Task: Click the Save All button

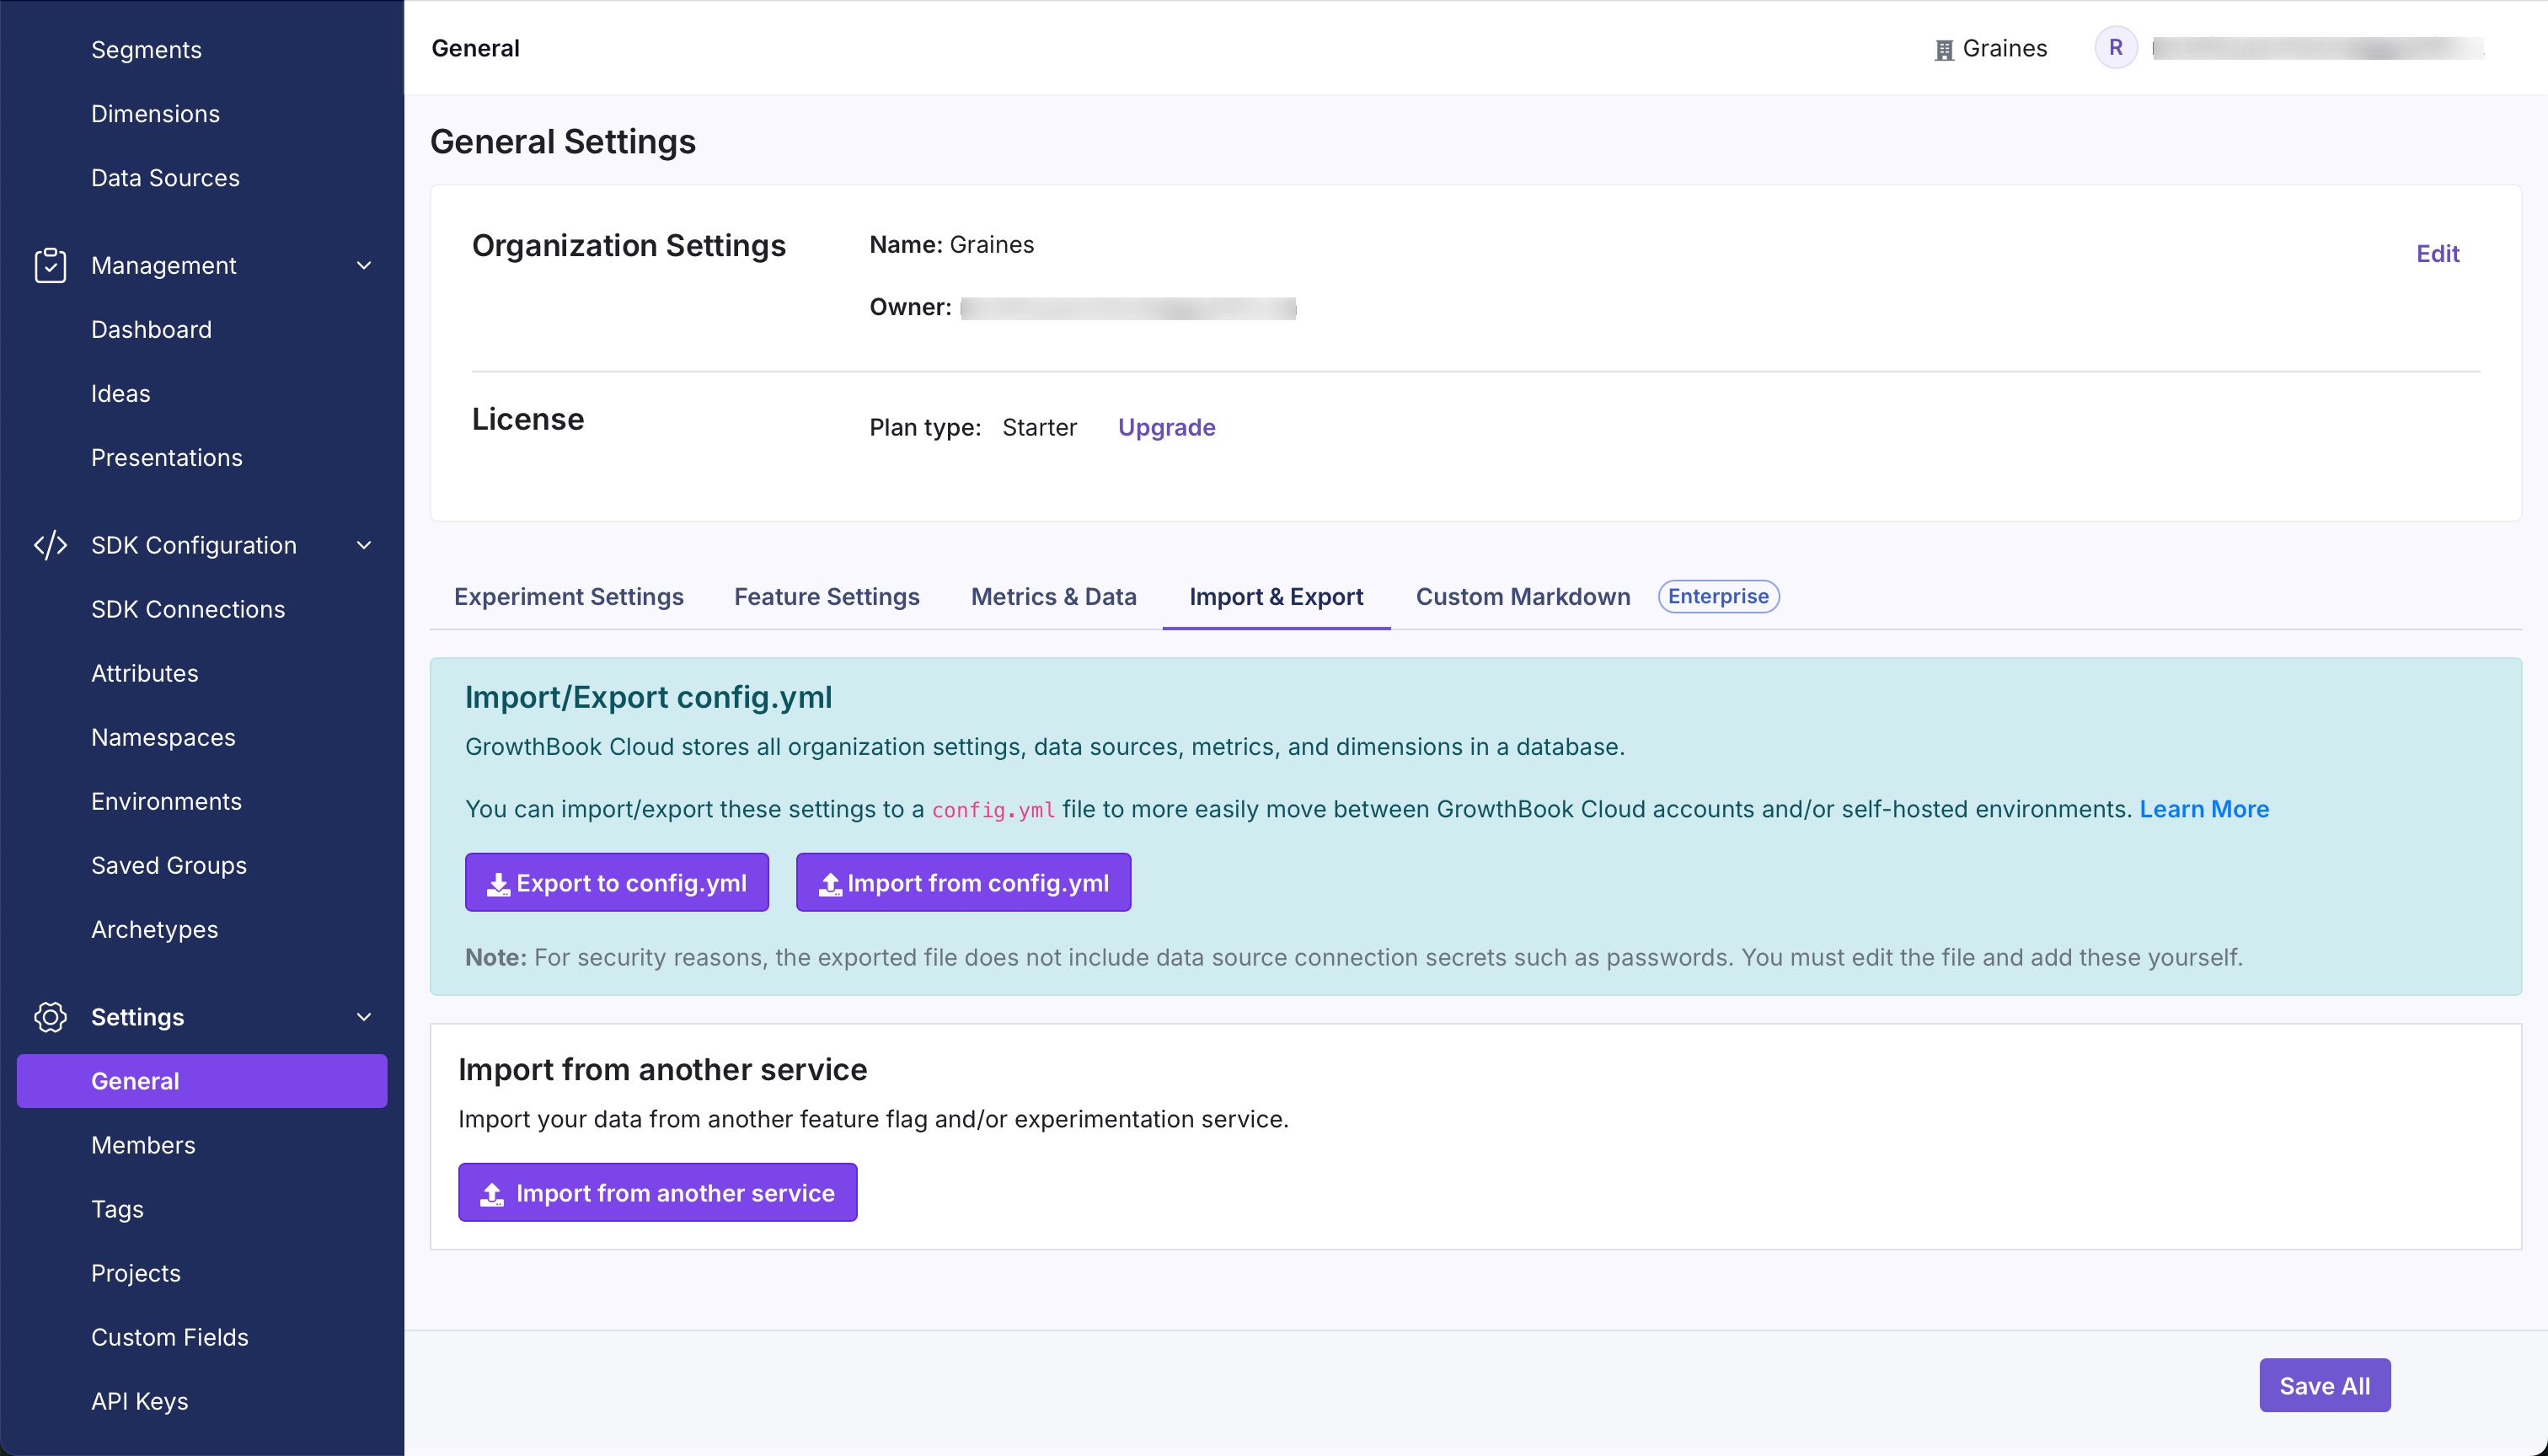Action: [2325, 1385]
